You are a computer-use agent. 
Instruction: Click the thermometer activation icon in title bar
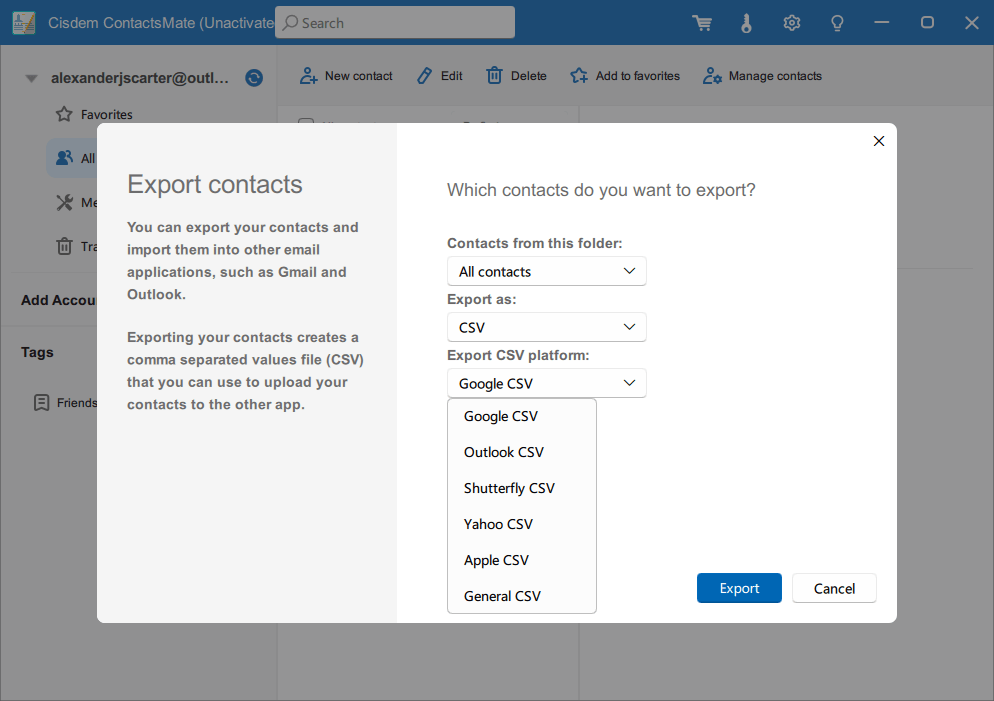pos(746,23)
